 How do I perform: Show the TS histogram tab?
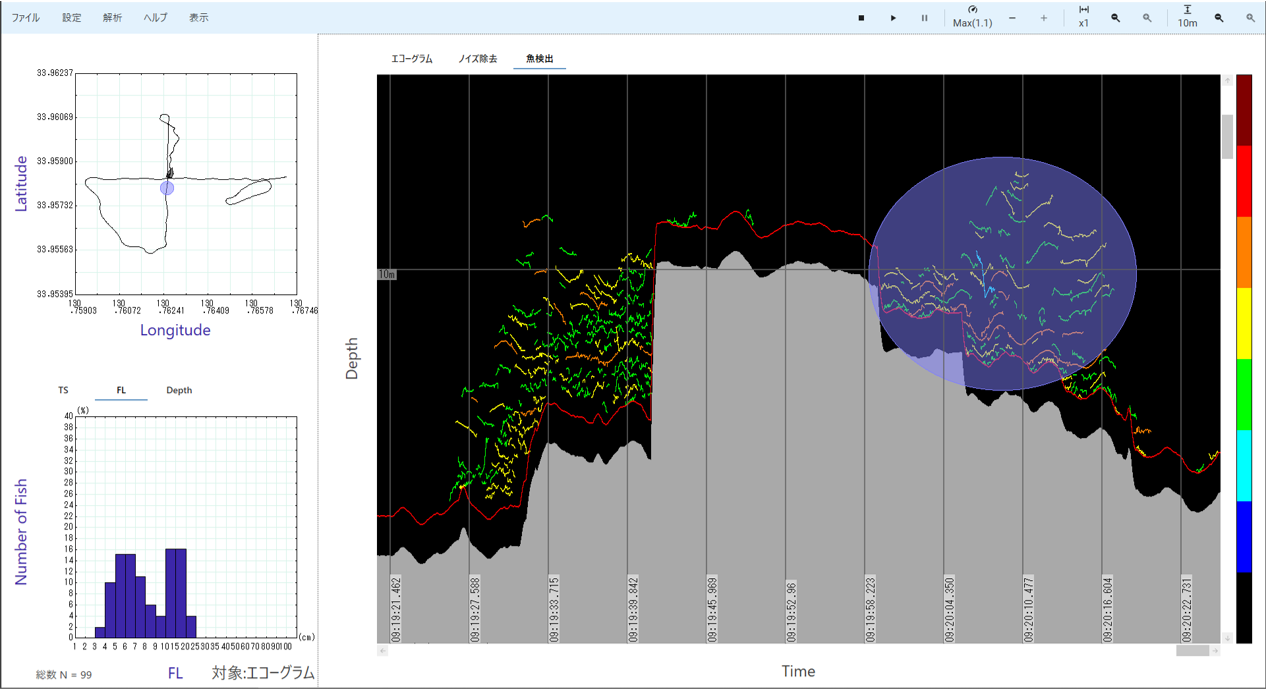(63, 390)
